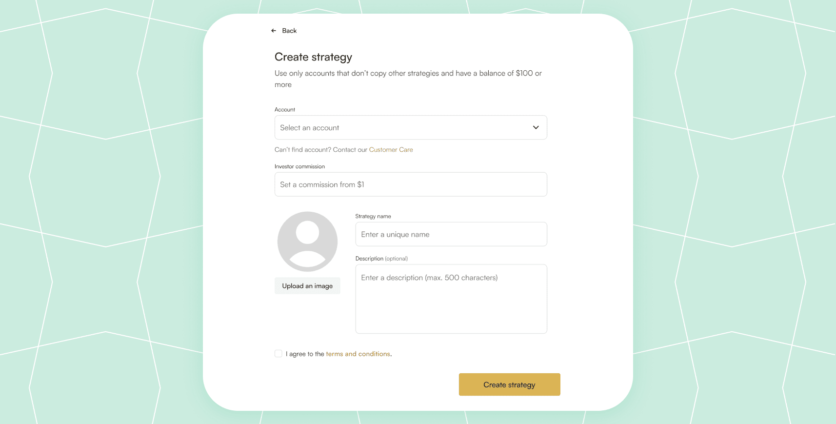Click the 'I agree to the' checkbox label
The width and height of the screenshot is (836, 424).
[305, 354]
